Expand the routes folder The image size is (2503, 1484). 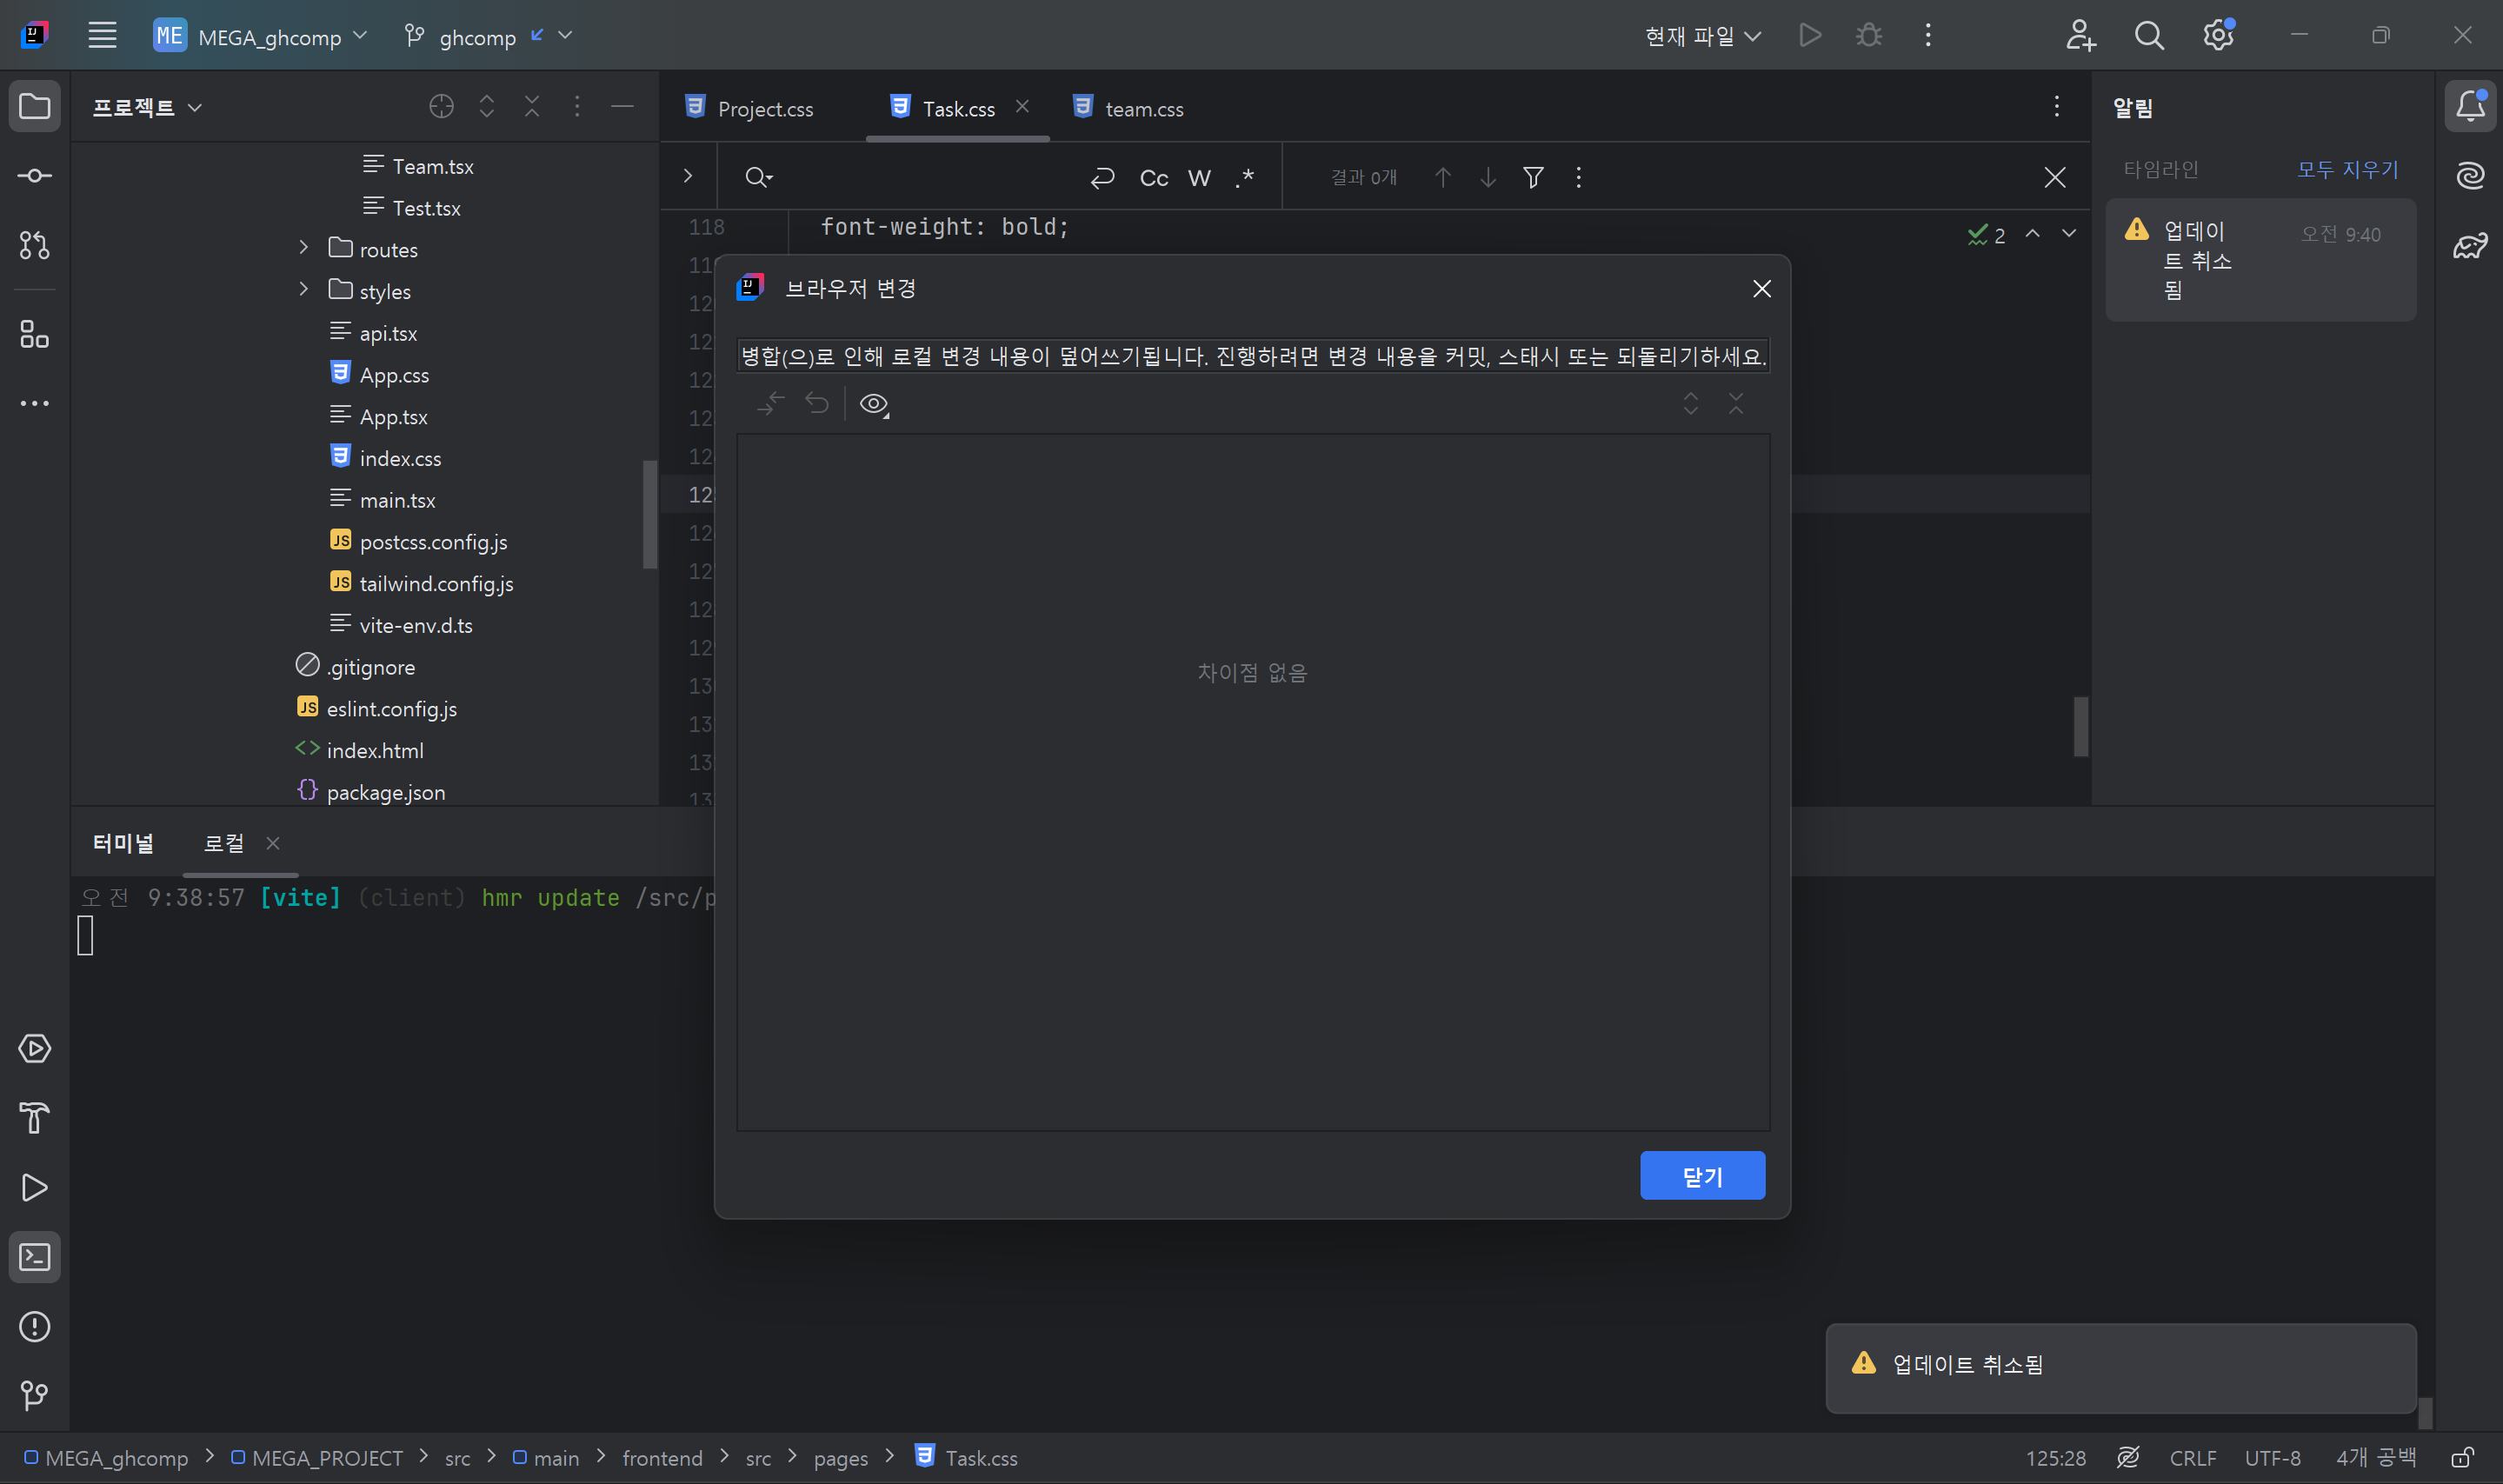tap(304, 248)
